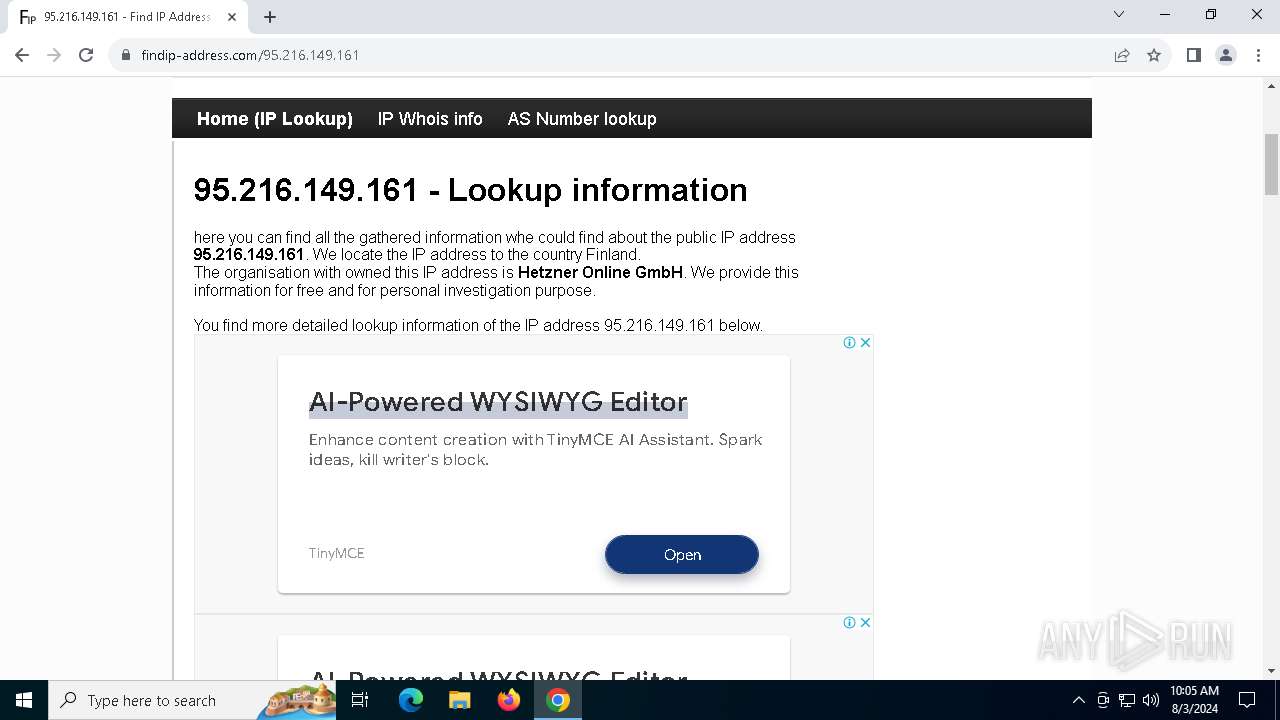Close the first ad with X
The image size is (1280, 720).
(866, 342)
